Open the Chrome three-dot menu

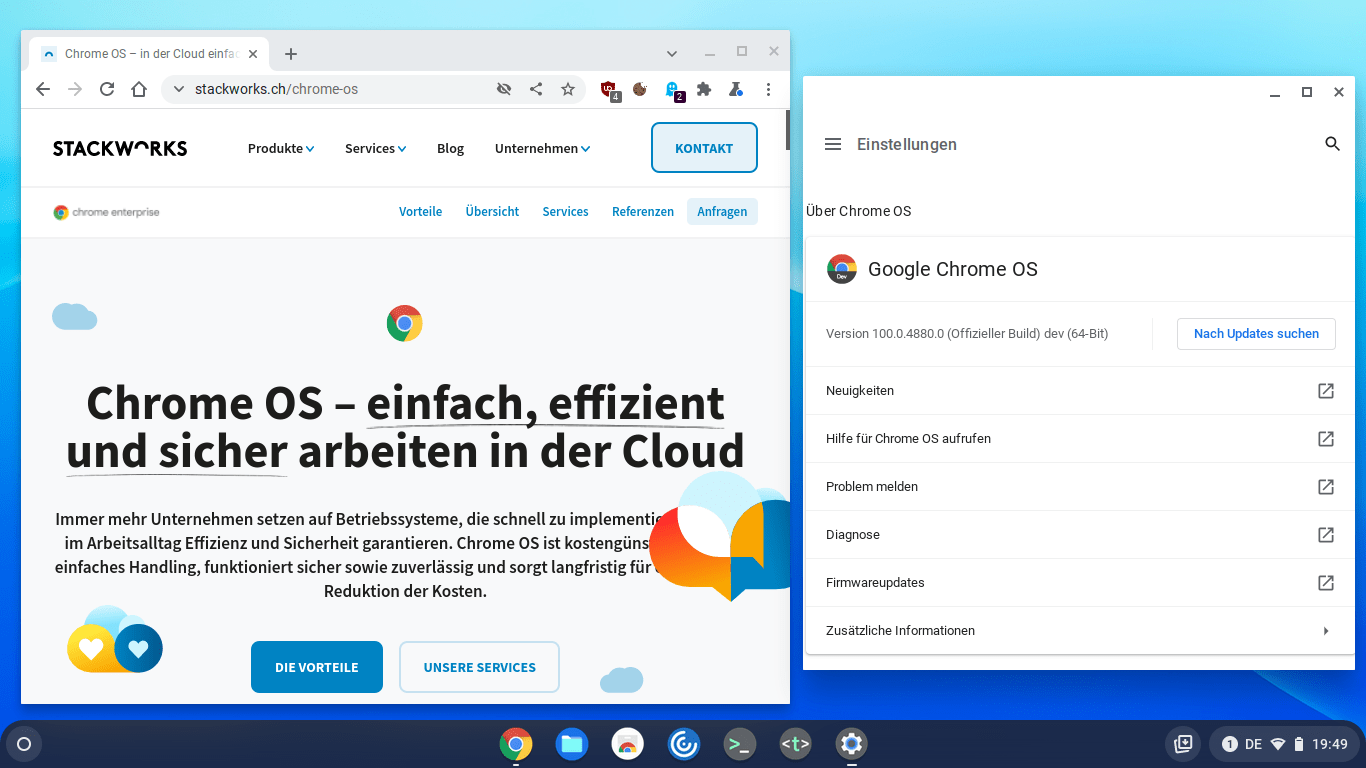click(768, 89)
